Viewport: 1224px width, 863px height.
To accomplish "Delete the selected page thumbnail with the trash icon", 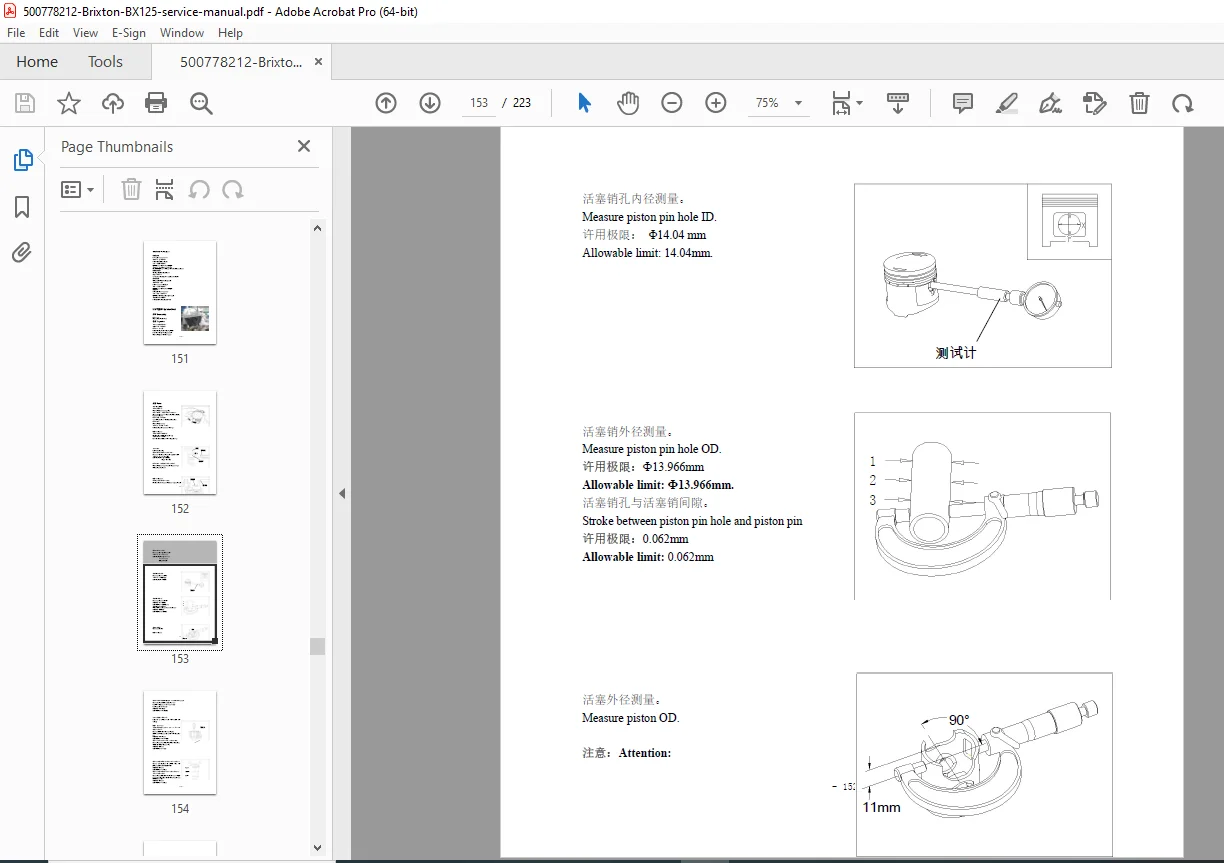I will [x=131, y=190].
